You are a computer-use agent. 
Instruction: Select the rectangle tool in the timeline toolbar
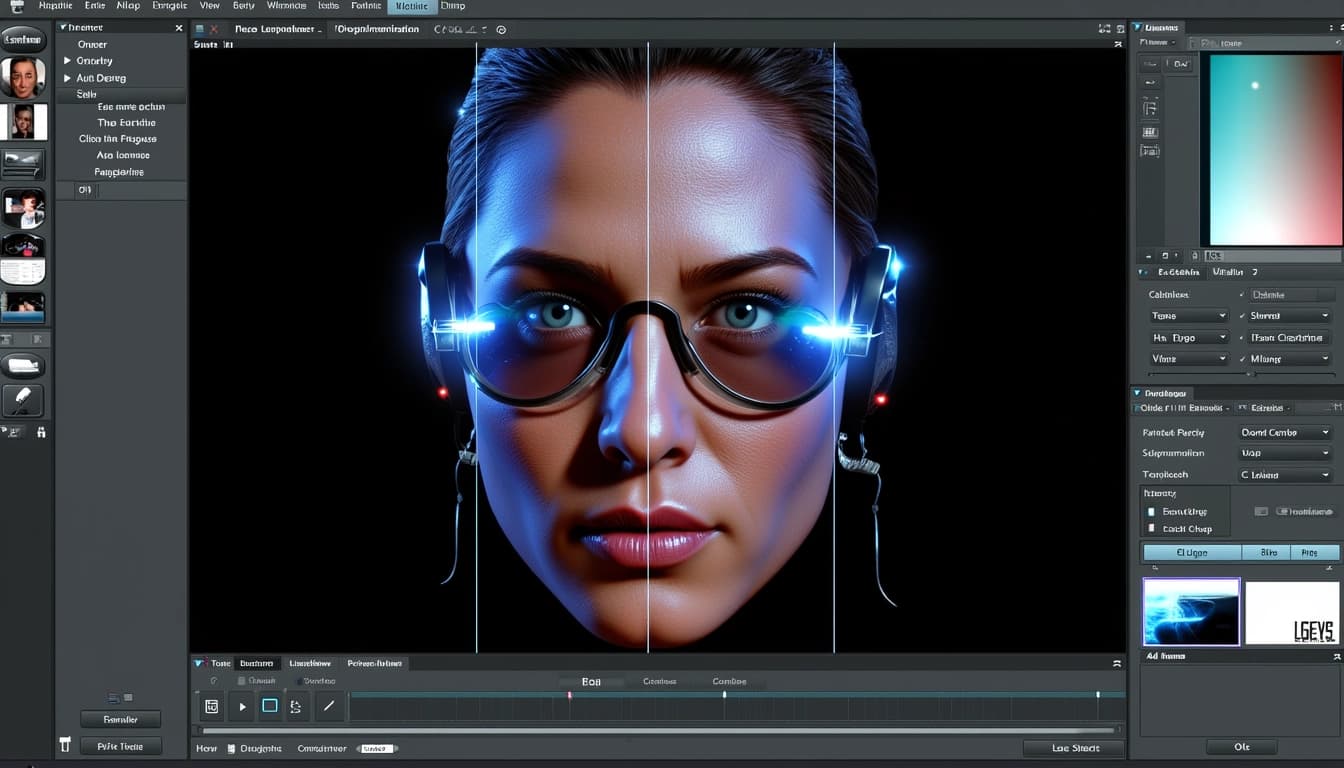[x=270, y=706]
